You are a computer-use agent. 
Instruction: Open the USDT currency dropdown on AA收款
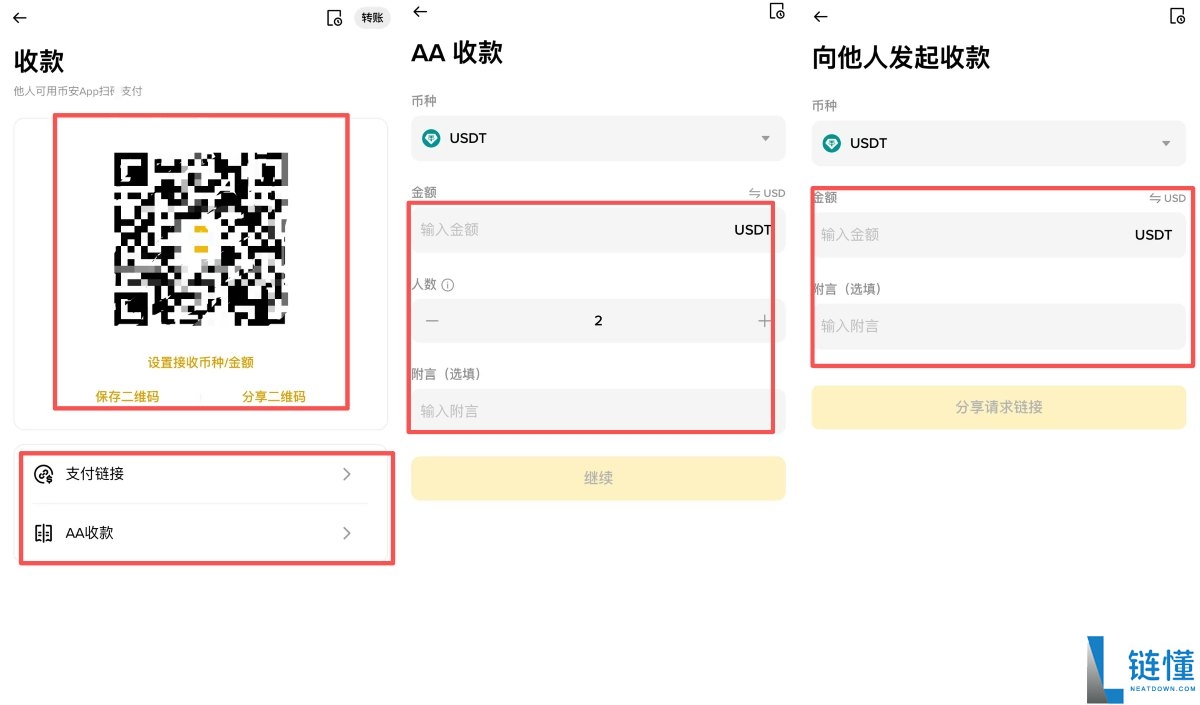coord(766,139)
